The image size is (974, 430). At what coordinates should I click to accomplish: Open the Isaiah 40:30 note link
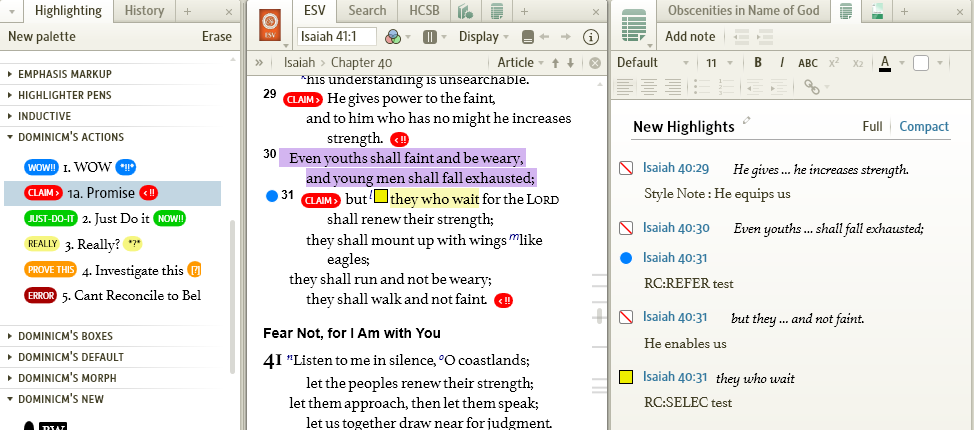tap(676, 228)
